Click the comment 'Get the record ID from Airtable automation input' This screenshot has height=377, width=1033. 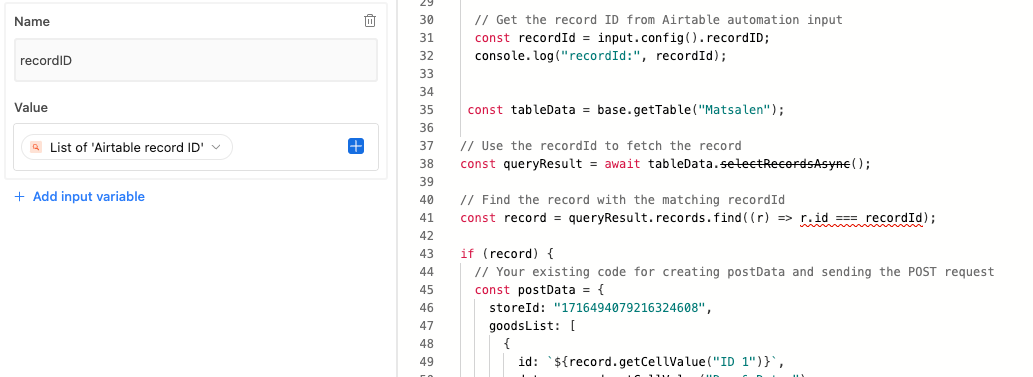pos(658,20)
